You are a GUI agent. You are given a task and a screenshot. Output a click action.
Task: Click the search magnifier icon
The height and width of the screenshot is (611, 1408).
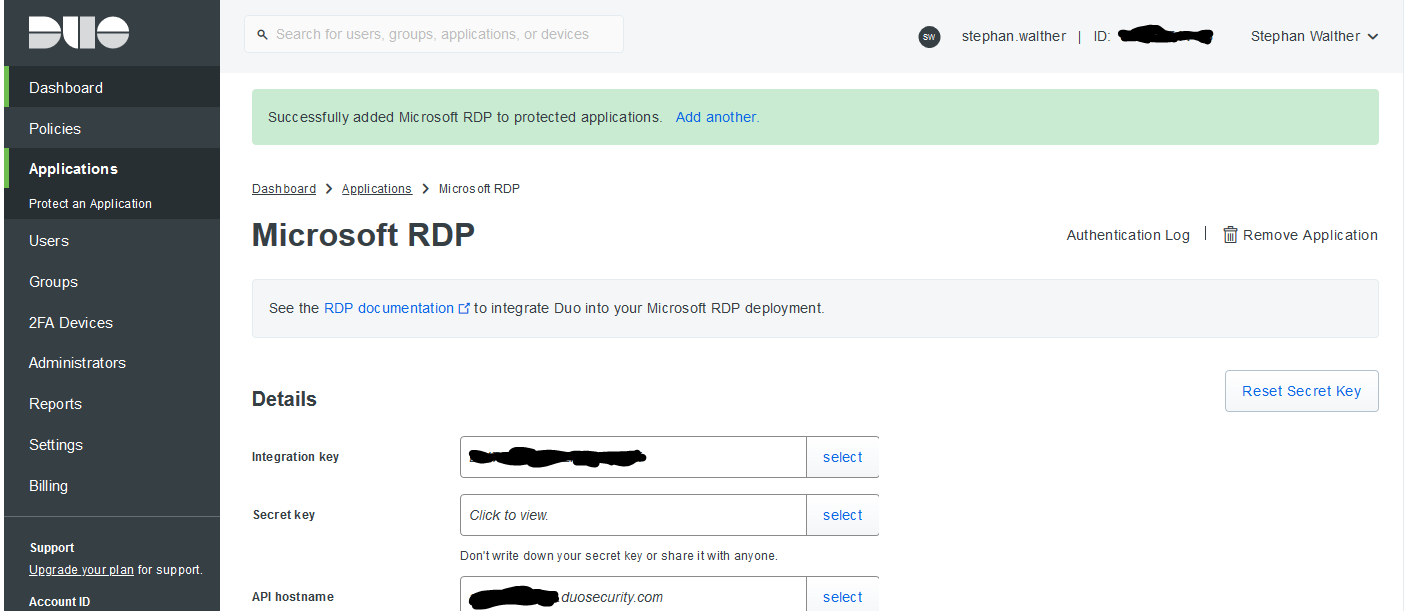[x=262, y=34]
